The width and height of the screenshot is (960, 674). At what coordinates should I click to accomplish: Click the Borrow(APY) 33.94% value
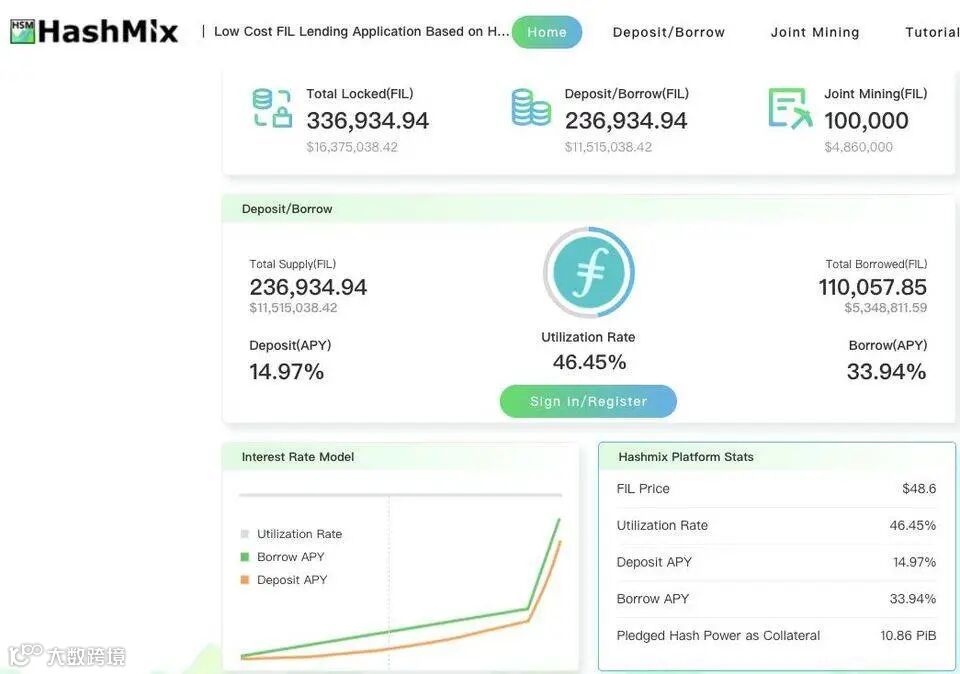click(x=887, y=372)
